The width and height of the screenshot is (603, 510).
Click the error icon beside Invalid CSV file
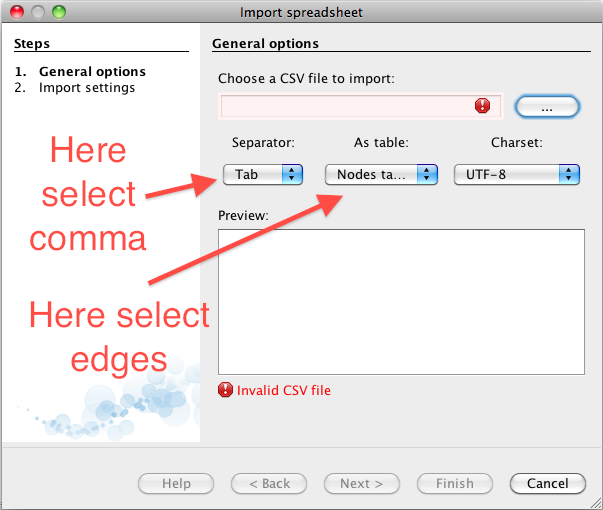(225, 390)
